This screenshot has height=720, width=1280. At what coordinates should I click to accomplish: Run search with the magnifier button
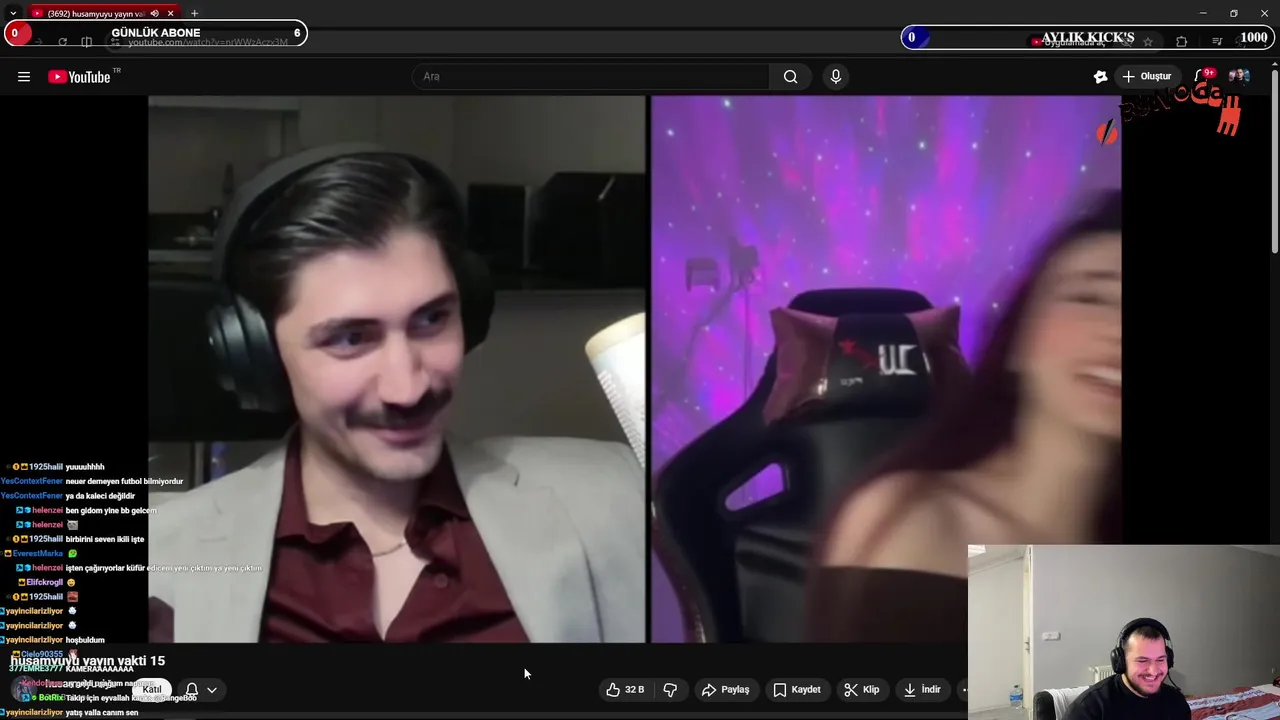click(x=791, y=77)
